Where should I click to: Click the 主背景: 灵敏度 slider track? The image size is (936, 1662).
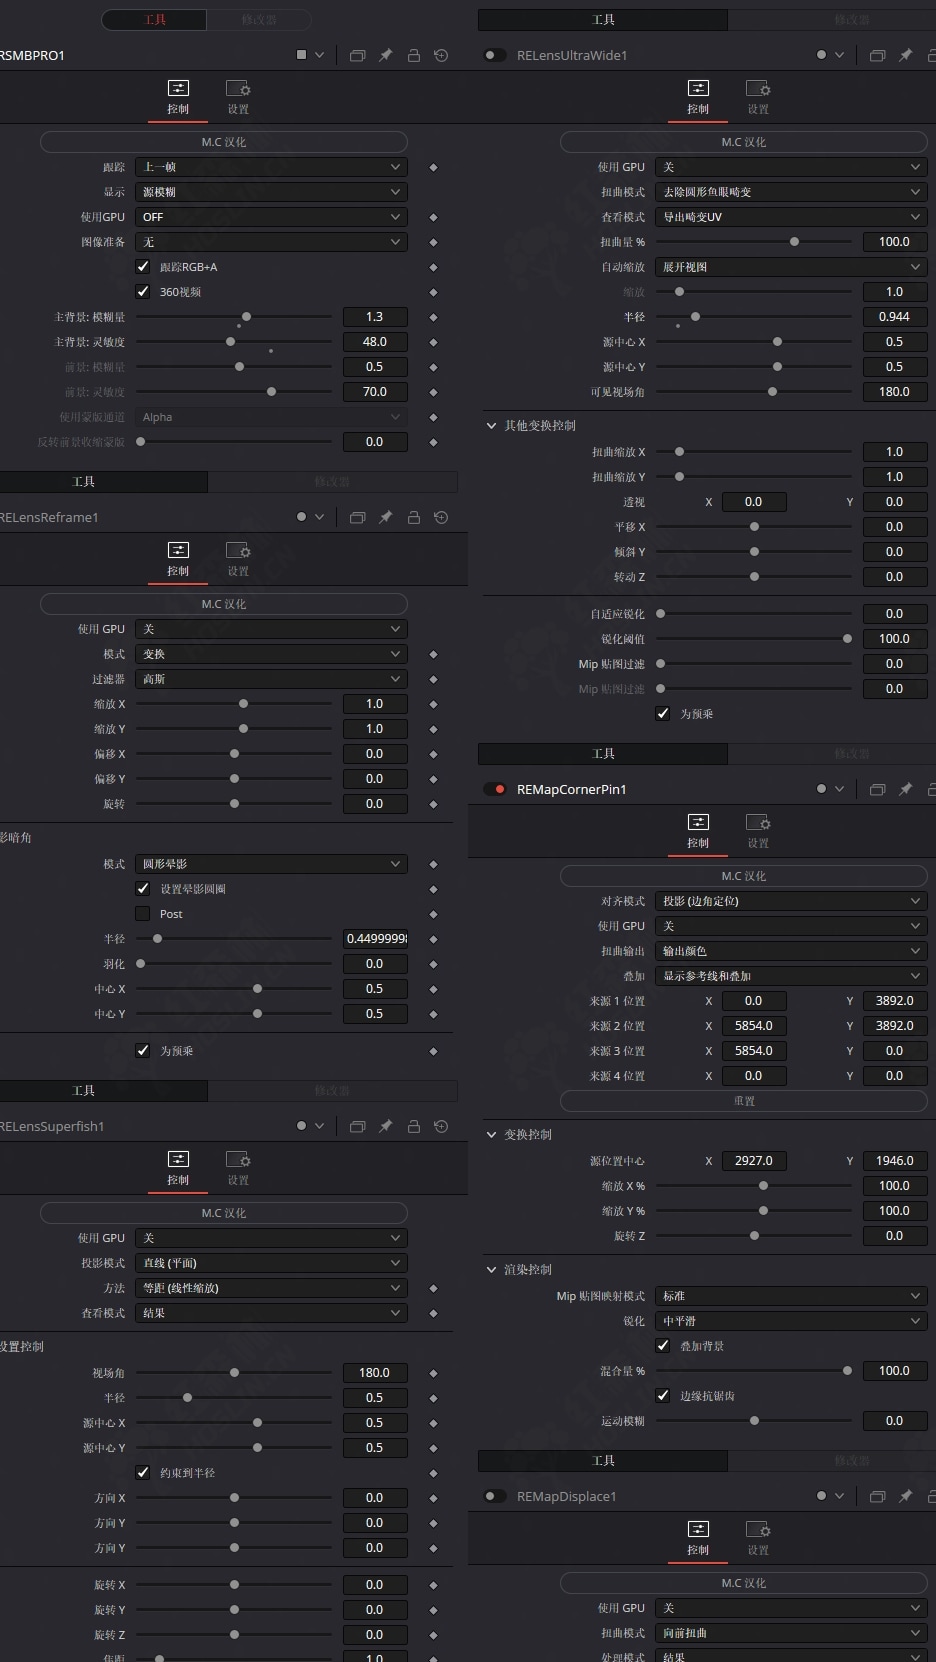pos(234,342)
